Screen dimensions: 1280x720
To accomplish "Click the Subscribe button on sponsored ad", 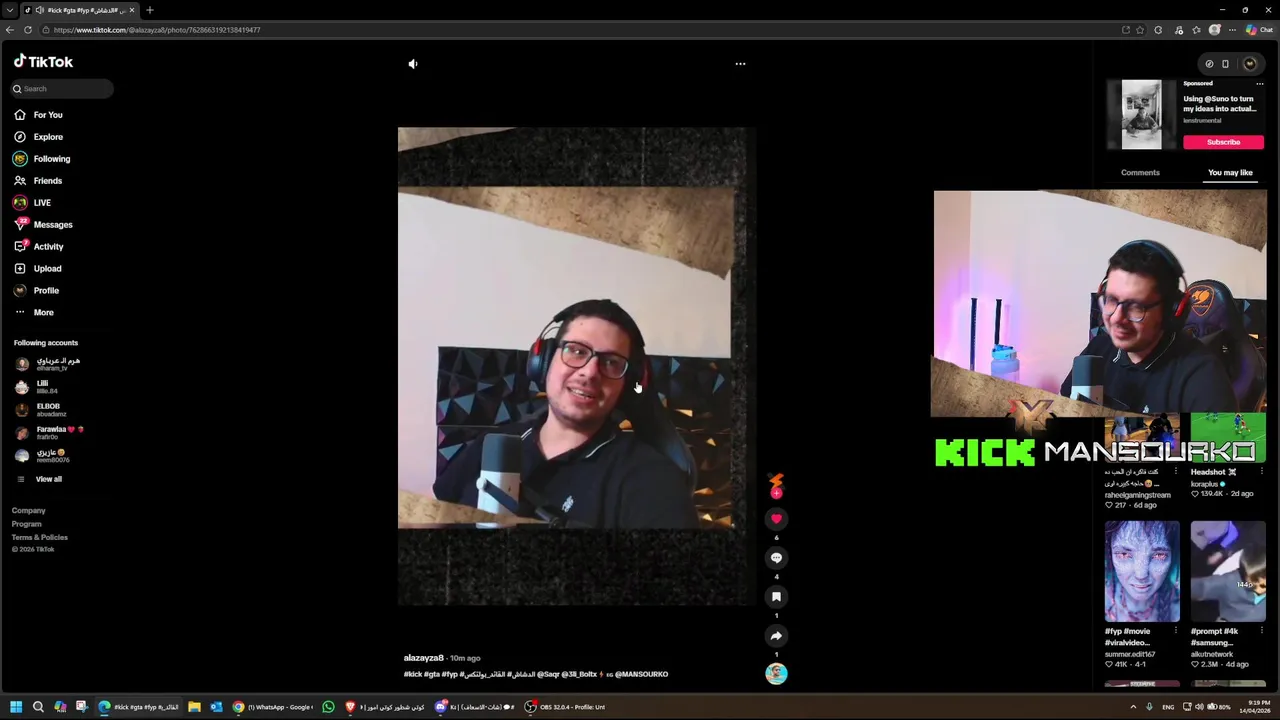I will (1223, 142).
